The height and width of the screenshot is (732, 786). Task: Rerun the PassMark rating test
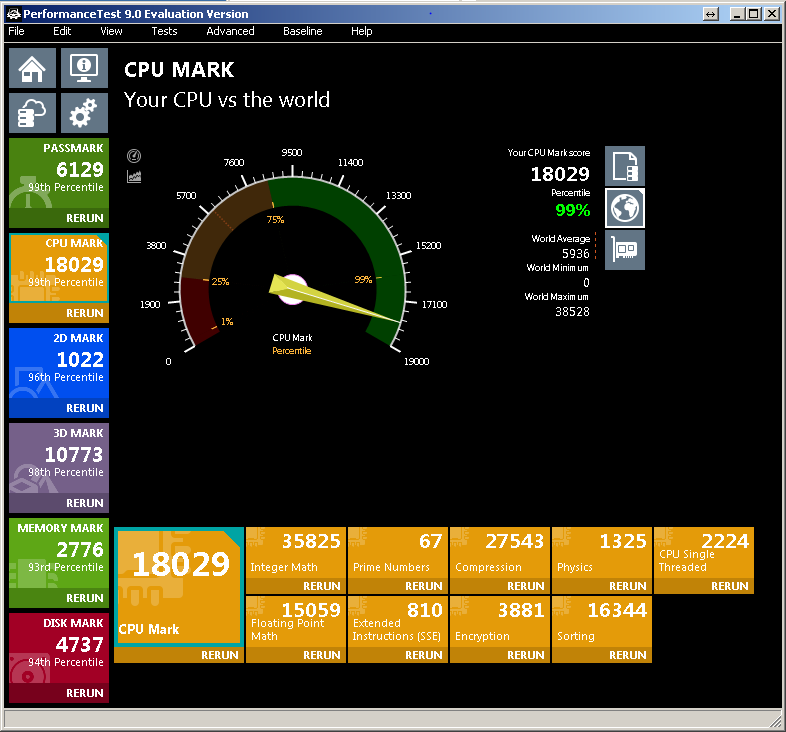point(59,218)
